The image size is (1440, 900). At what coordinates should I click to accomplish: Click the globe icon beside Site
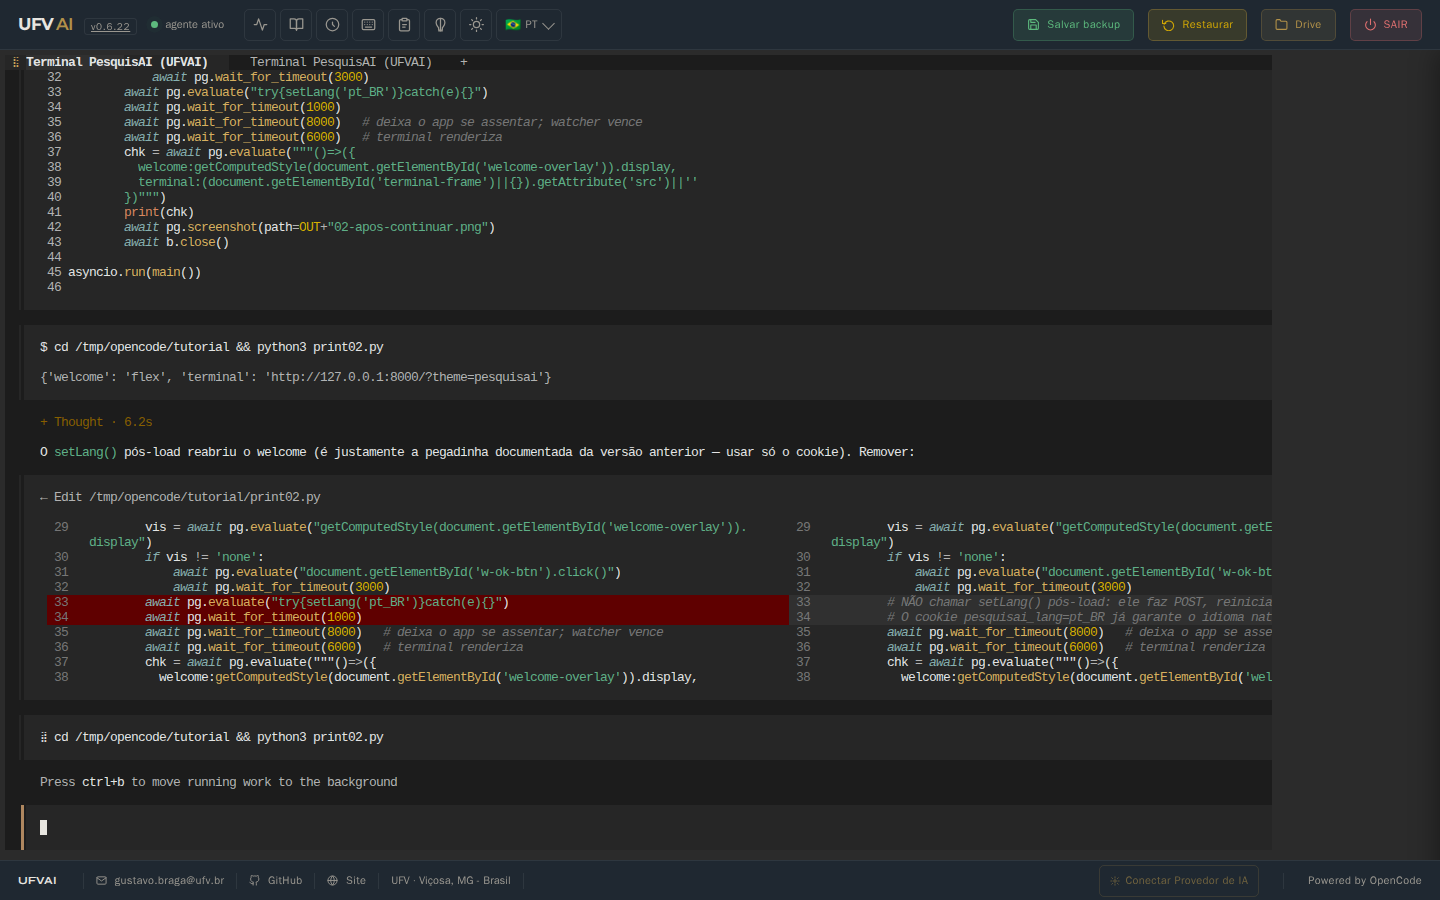(x=333, y=881)
